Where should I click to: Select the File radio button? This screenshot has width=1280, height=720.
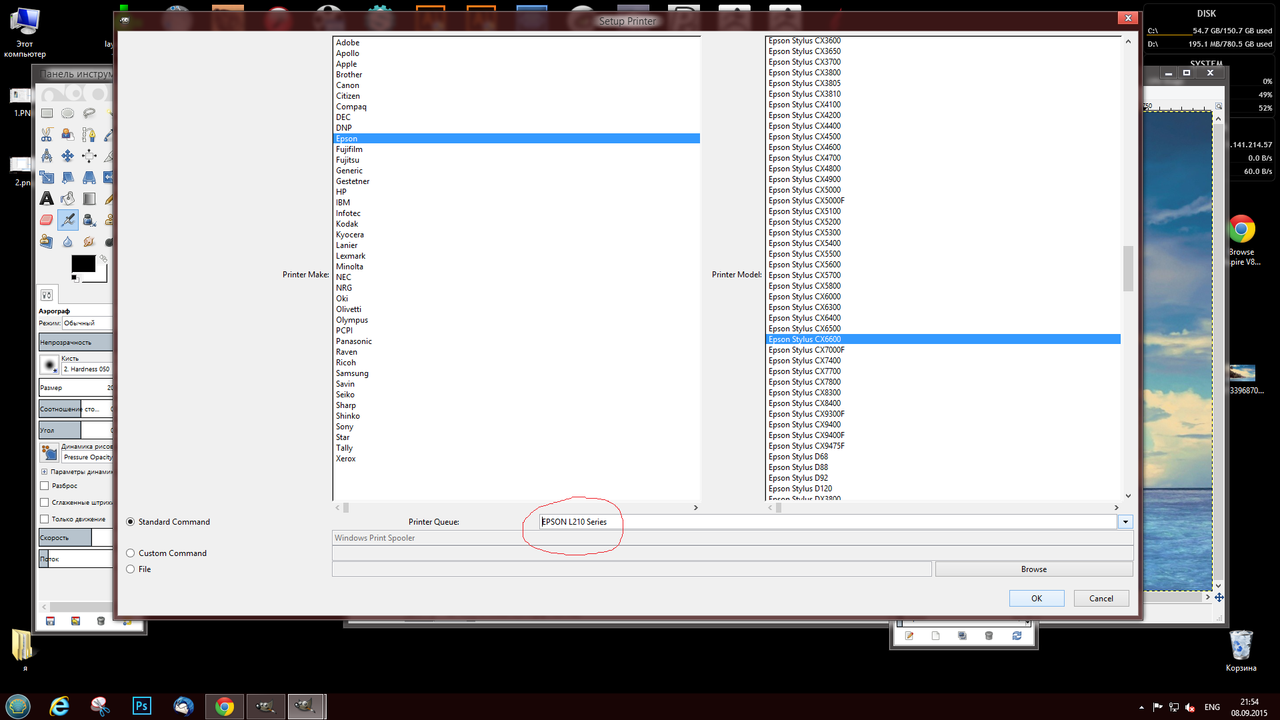(x=130, y=569)
